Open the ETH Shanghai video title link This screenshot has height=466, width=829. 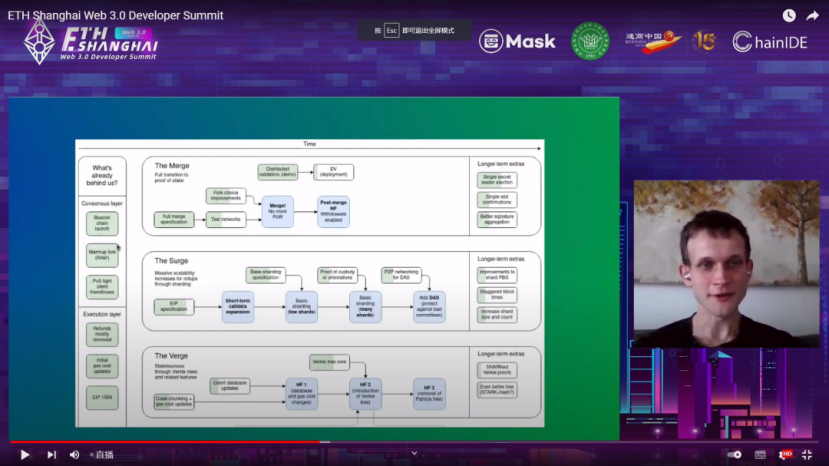coord(115,16)
